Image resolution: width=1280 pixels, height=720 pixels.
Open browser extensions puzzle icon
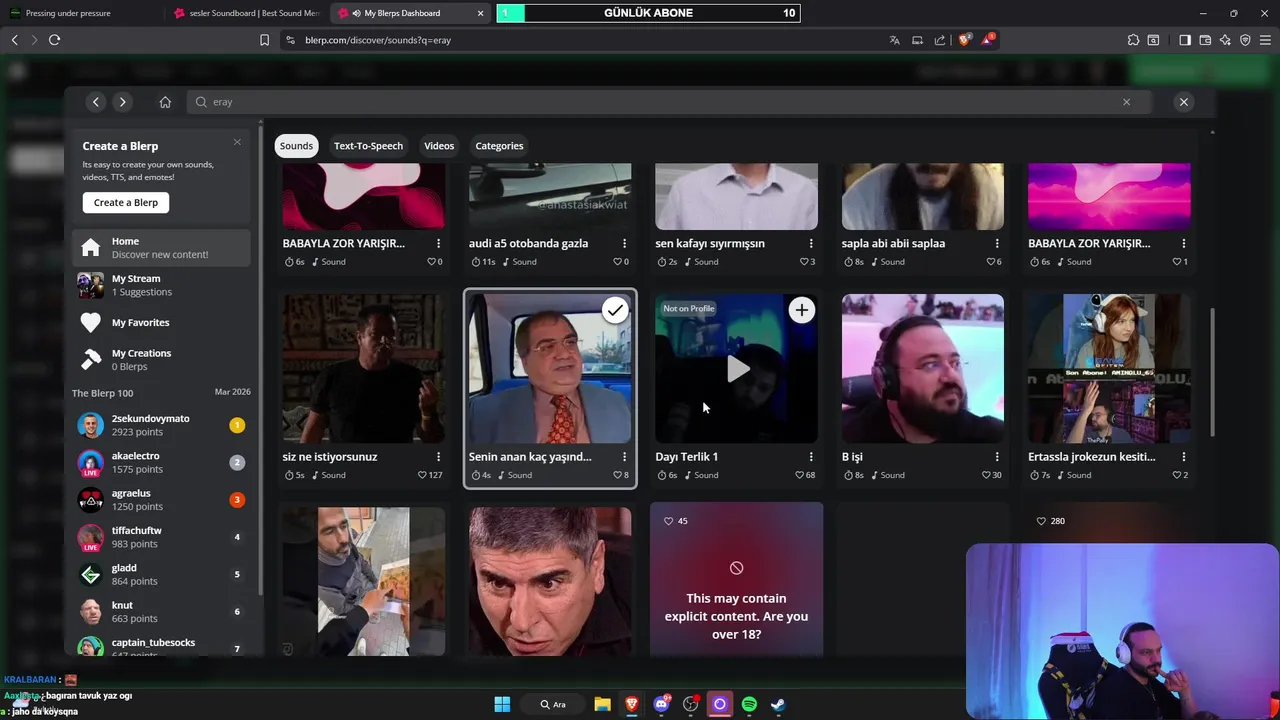point(1133,40)
